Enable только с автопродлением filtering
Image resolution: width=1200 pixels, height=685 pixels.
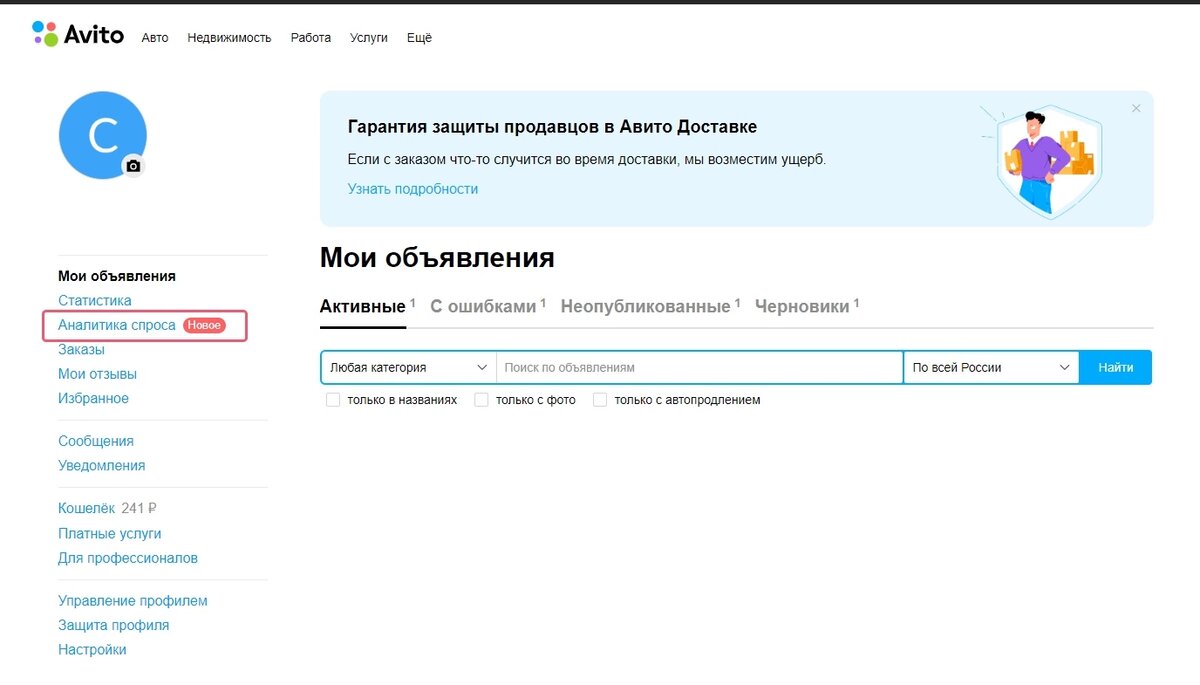coord(599,399)
